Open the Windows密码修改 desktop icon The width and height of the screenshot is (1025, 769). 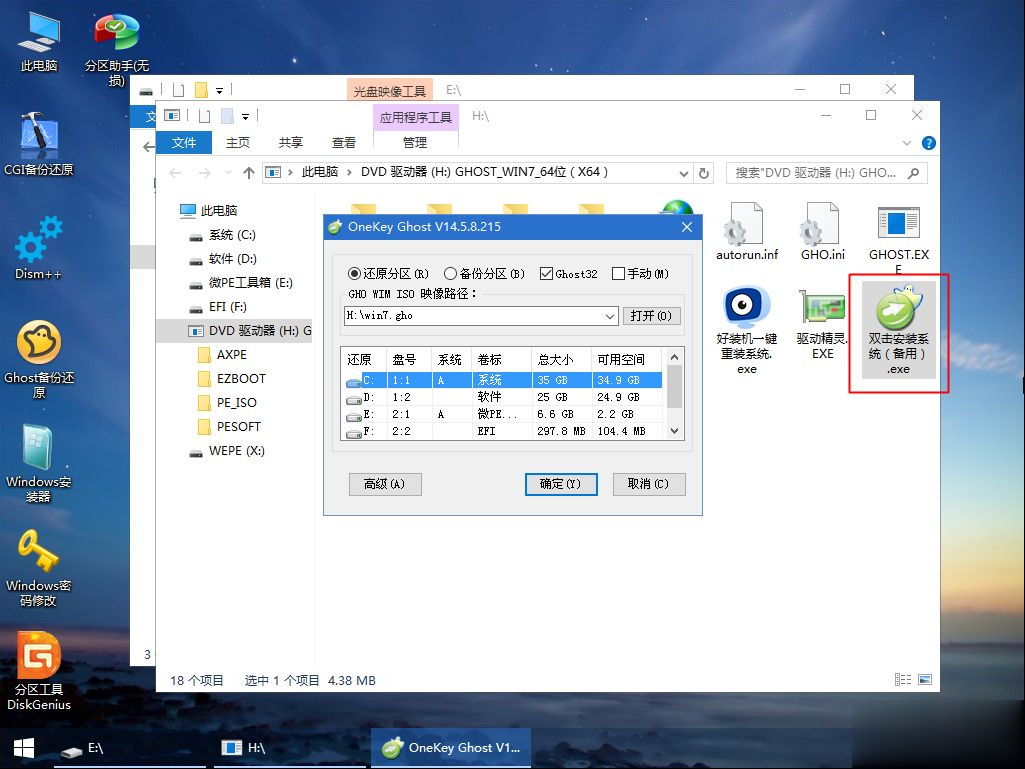point(39,568)
